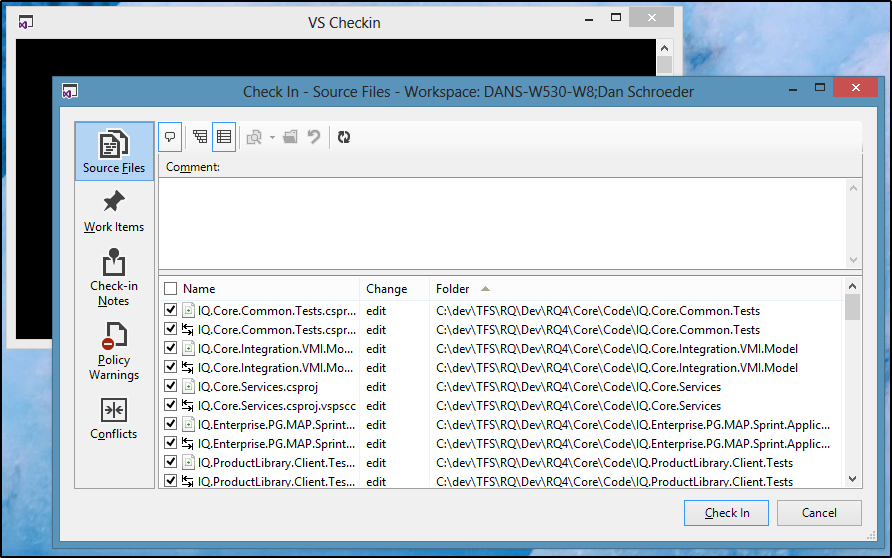Uncheck first IQ.Core.Common.Tests.cspr... file row
892x558 pixels.
tap(171, 310)
